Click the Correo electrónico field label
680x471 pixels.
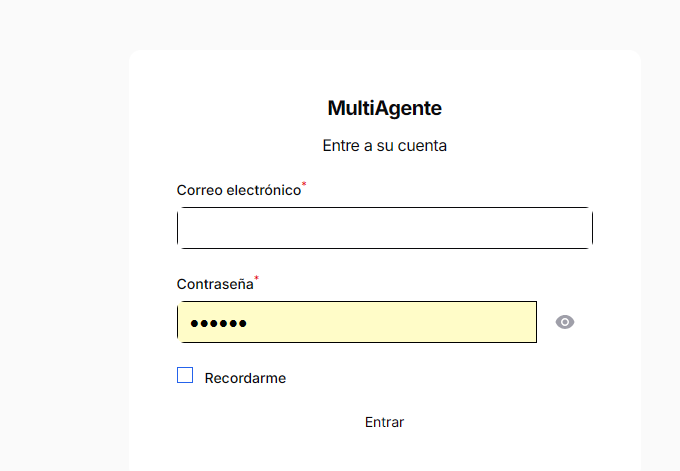[x=238, y=190]
